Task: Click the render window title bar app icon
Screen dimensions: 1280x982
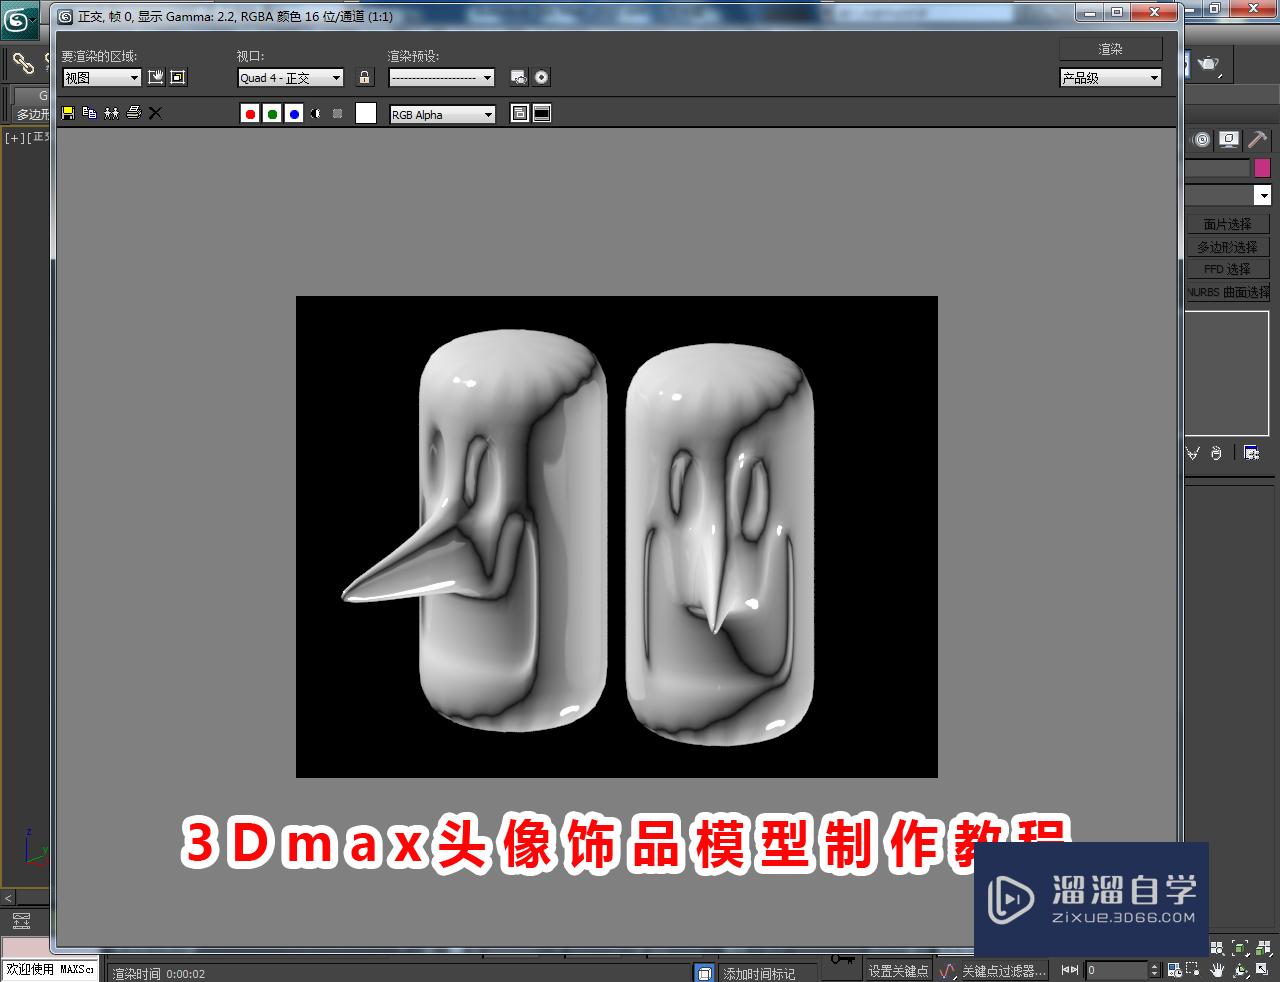Action: point(66,16)
